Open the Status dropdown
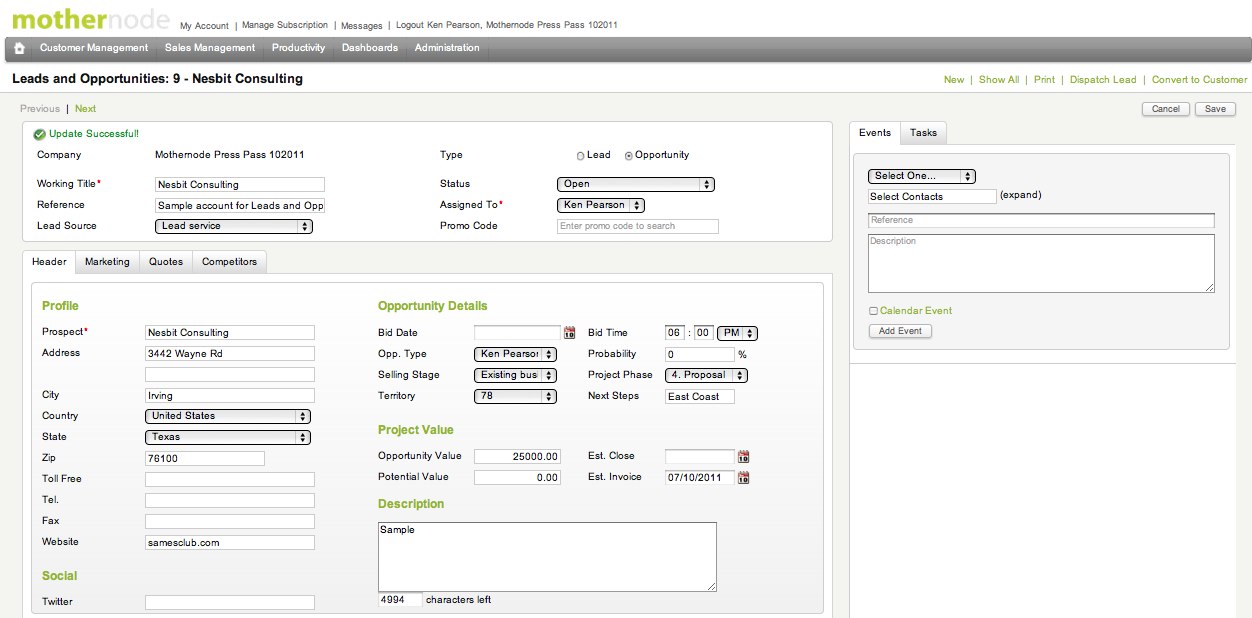Image resolution: width=1252 pixels, height=618 pixels. pos(635,184)
